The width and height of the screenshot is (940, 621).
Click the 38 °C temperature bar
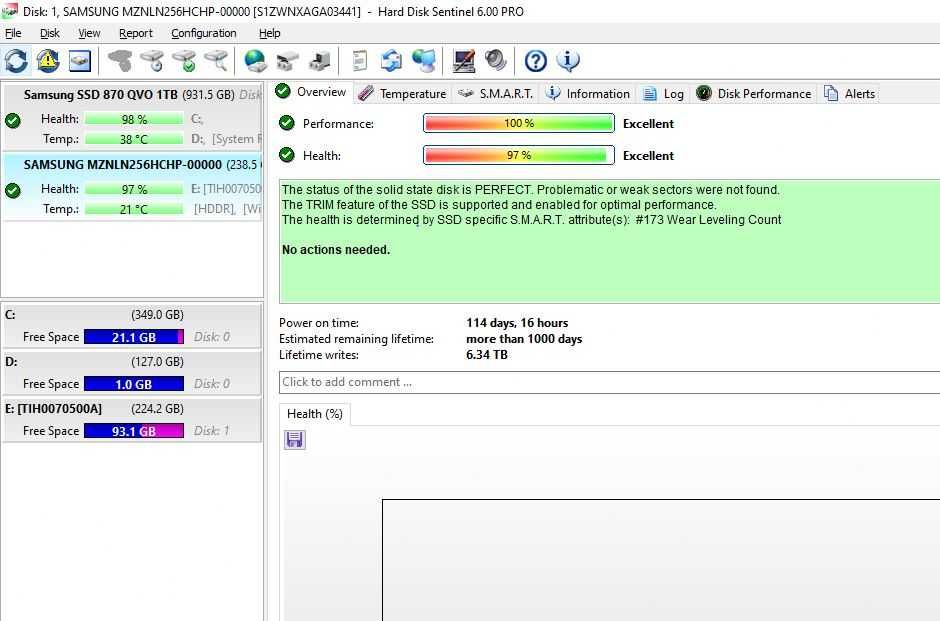coord(134,139)
